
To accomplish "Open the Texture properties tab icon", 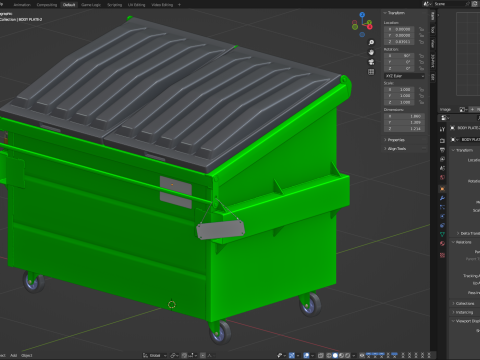I will (x=442, y=255).
